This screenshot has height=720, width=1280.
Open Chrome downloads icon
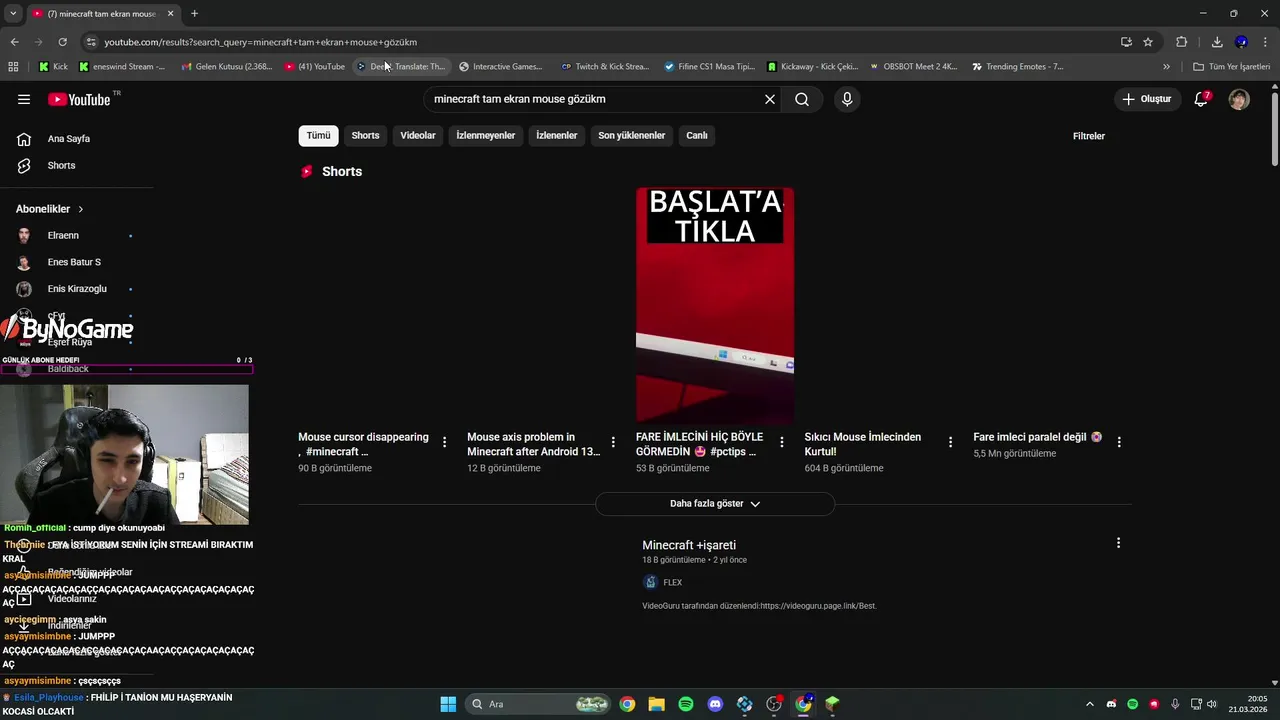click(x=1217, y=42)
